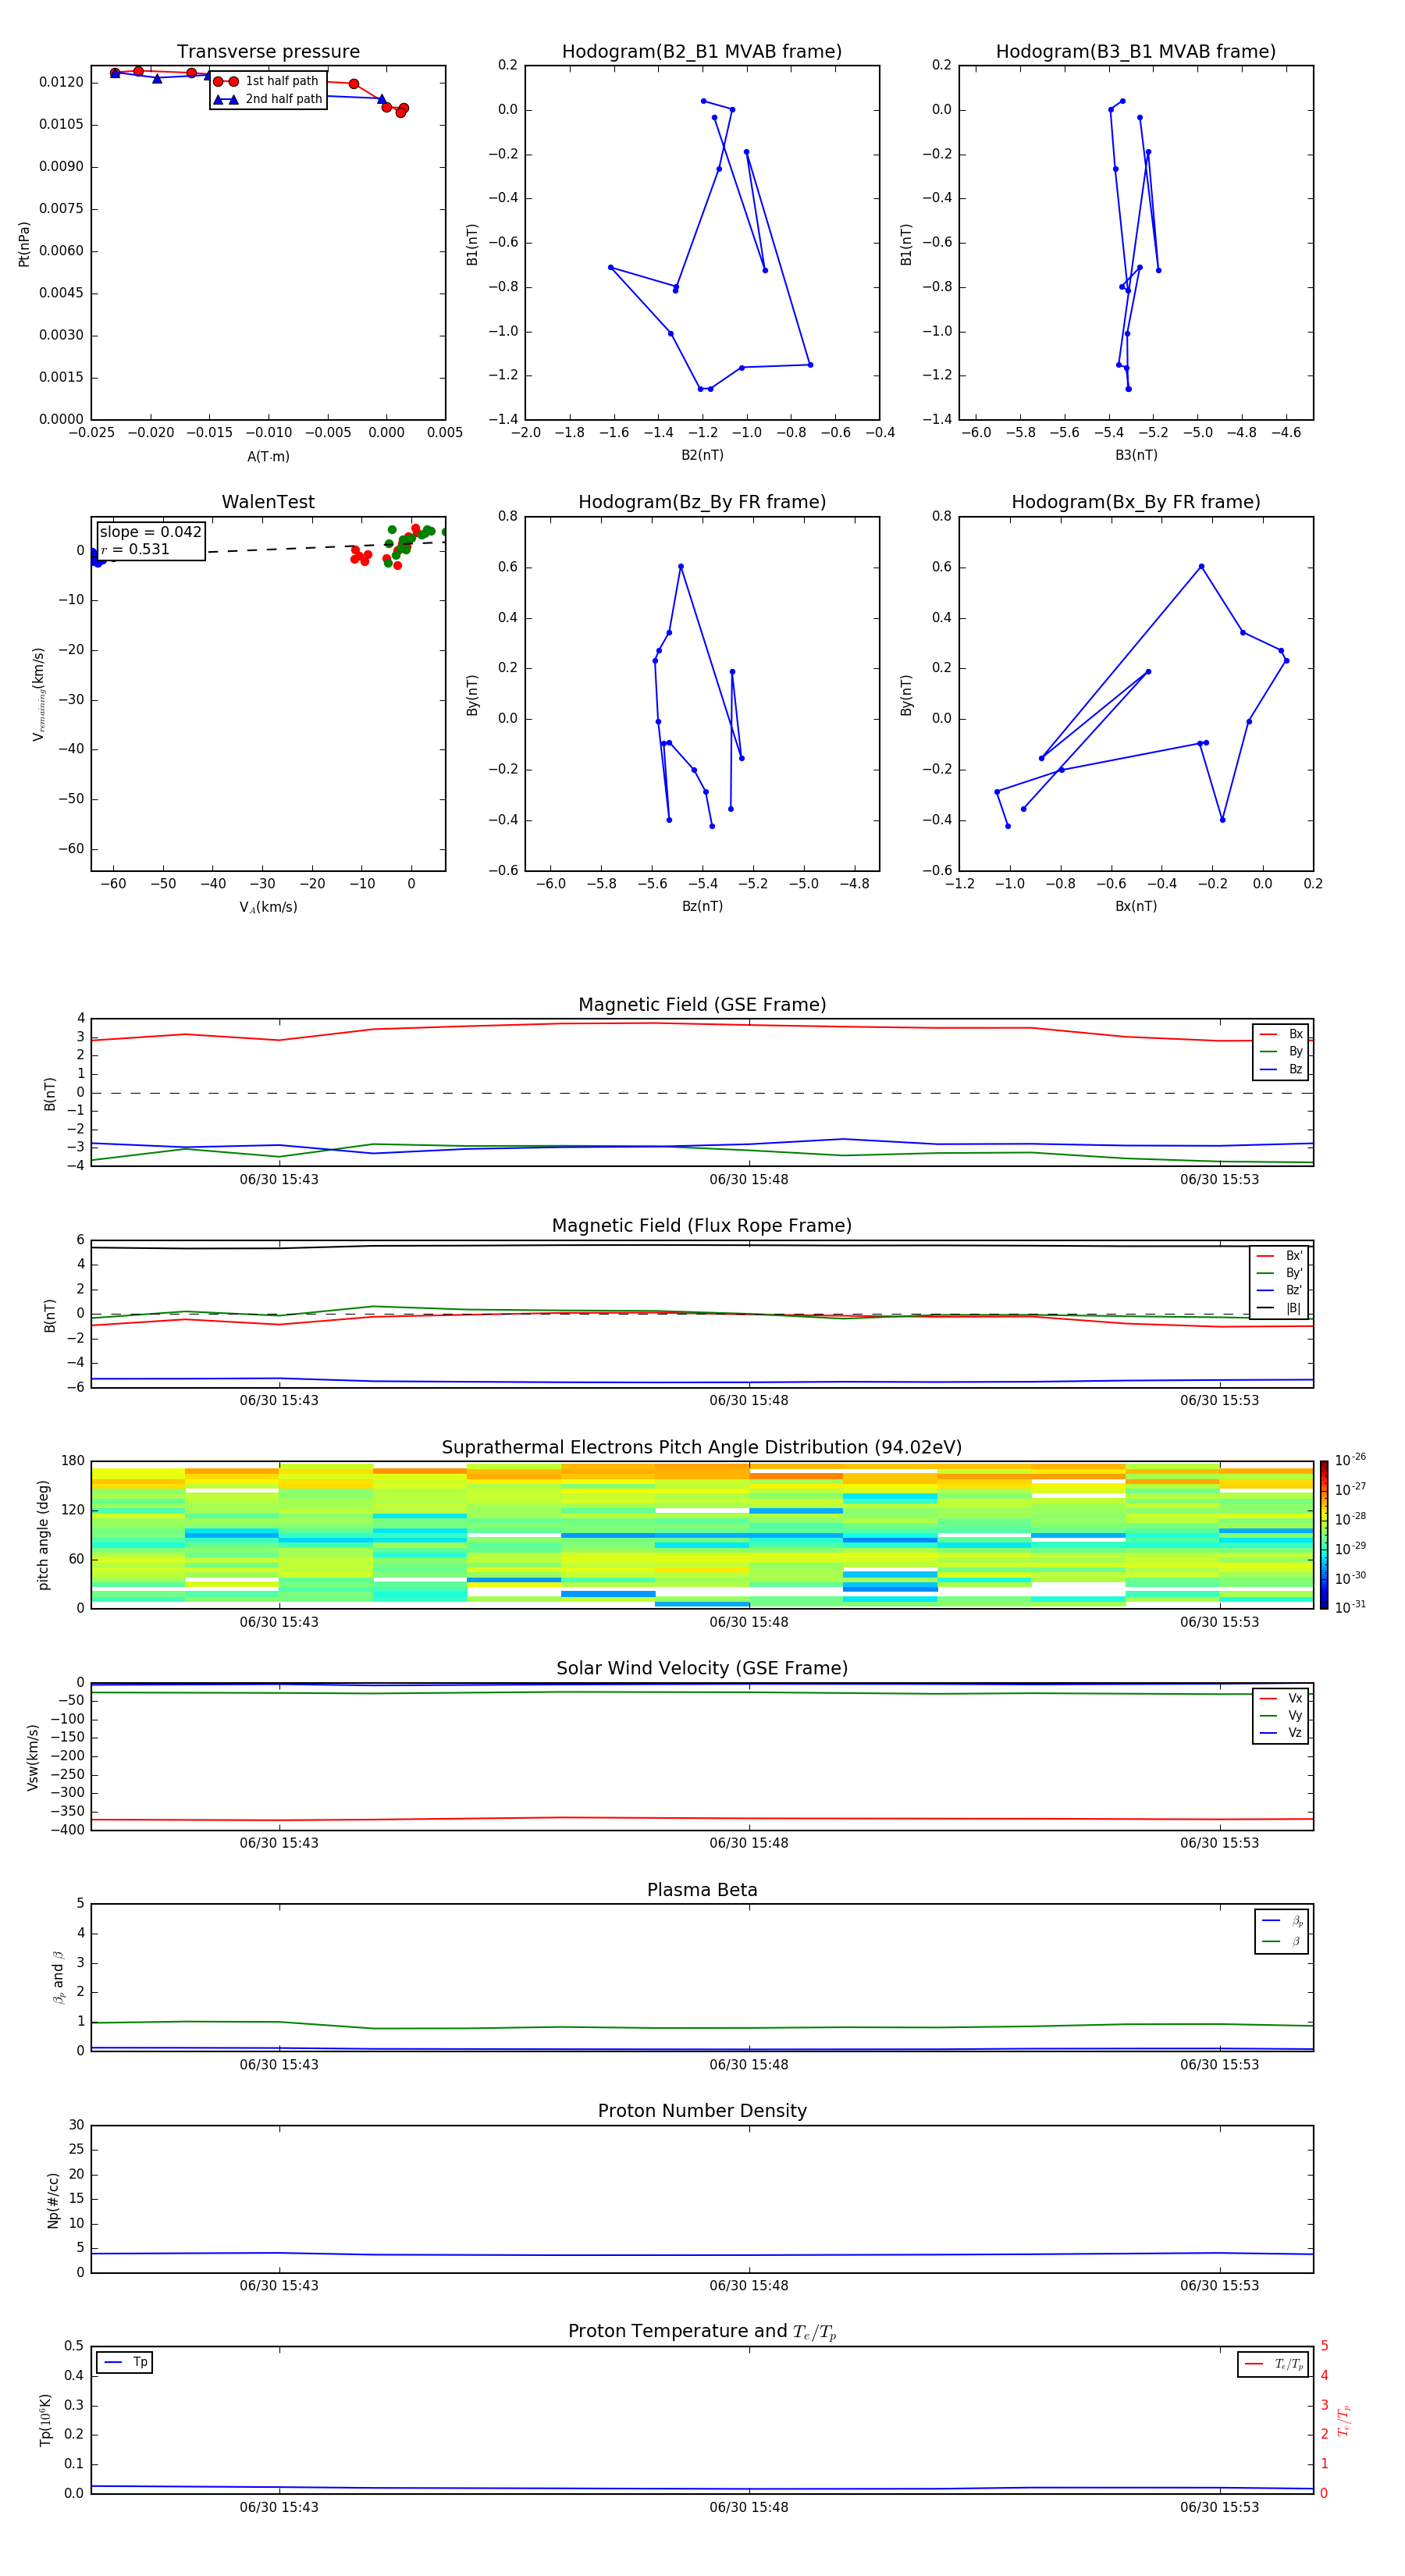Viewport: 1405px width, 2576px height.
Task: Click the 'Pt(nPa)' y-axis label
Action: click(24, 243)
